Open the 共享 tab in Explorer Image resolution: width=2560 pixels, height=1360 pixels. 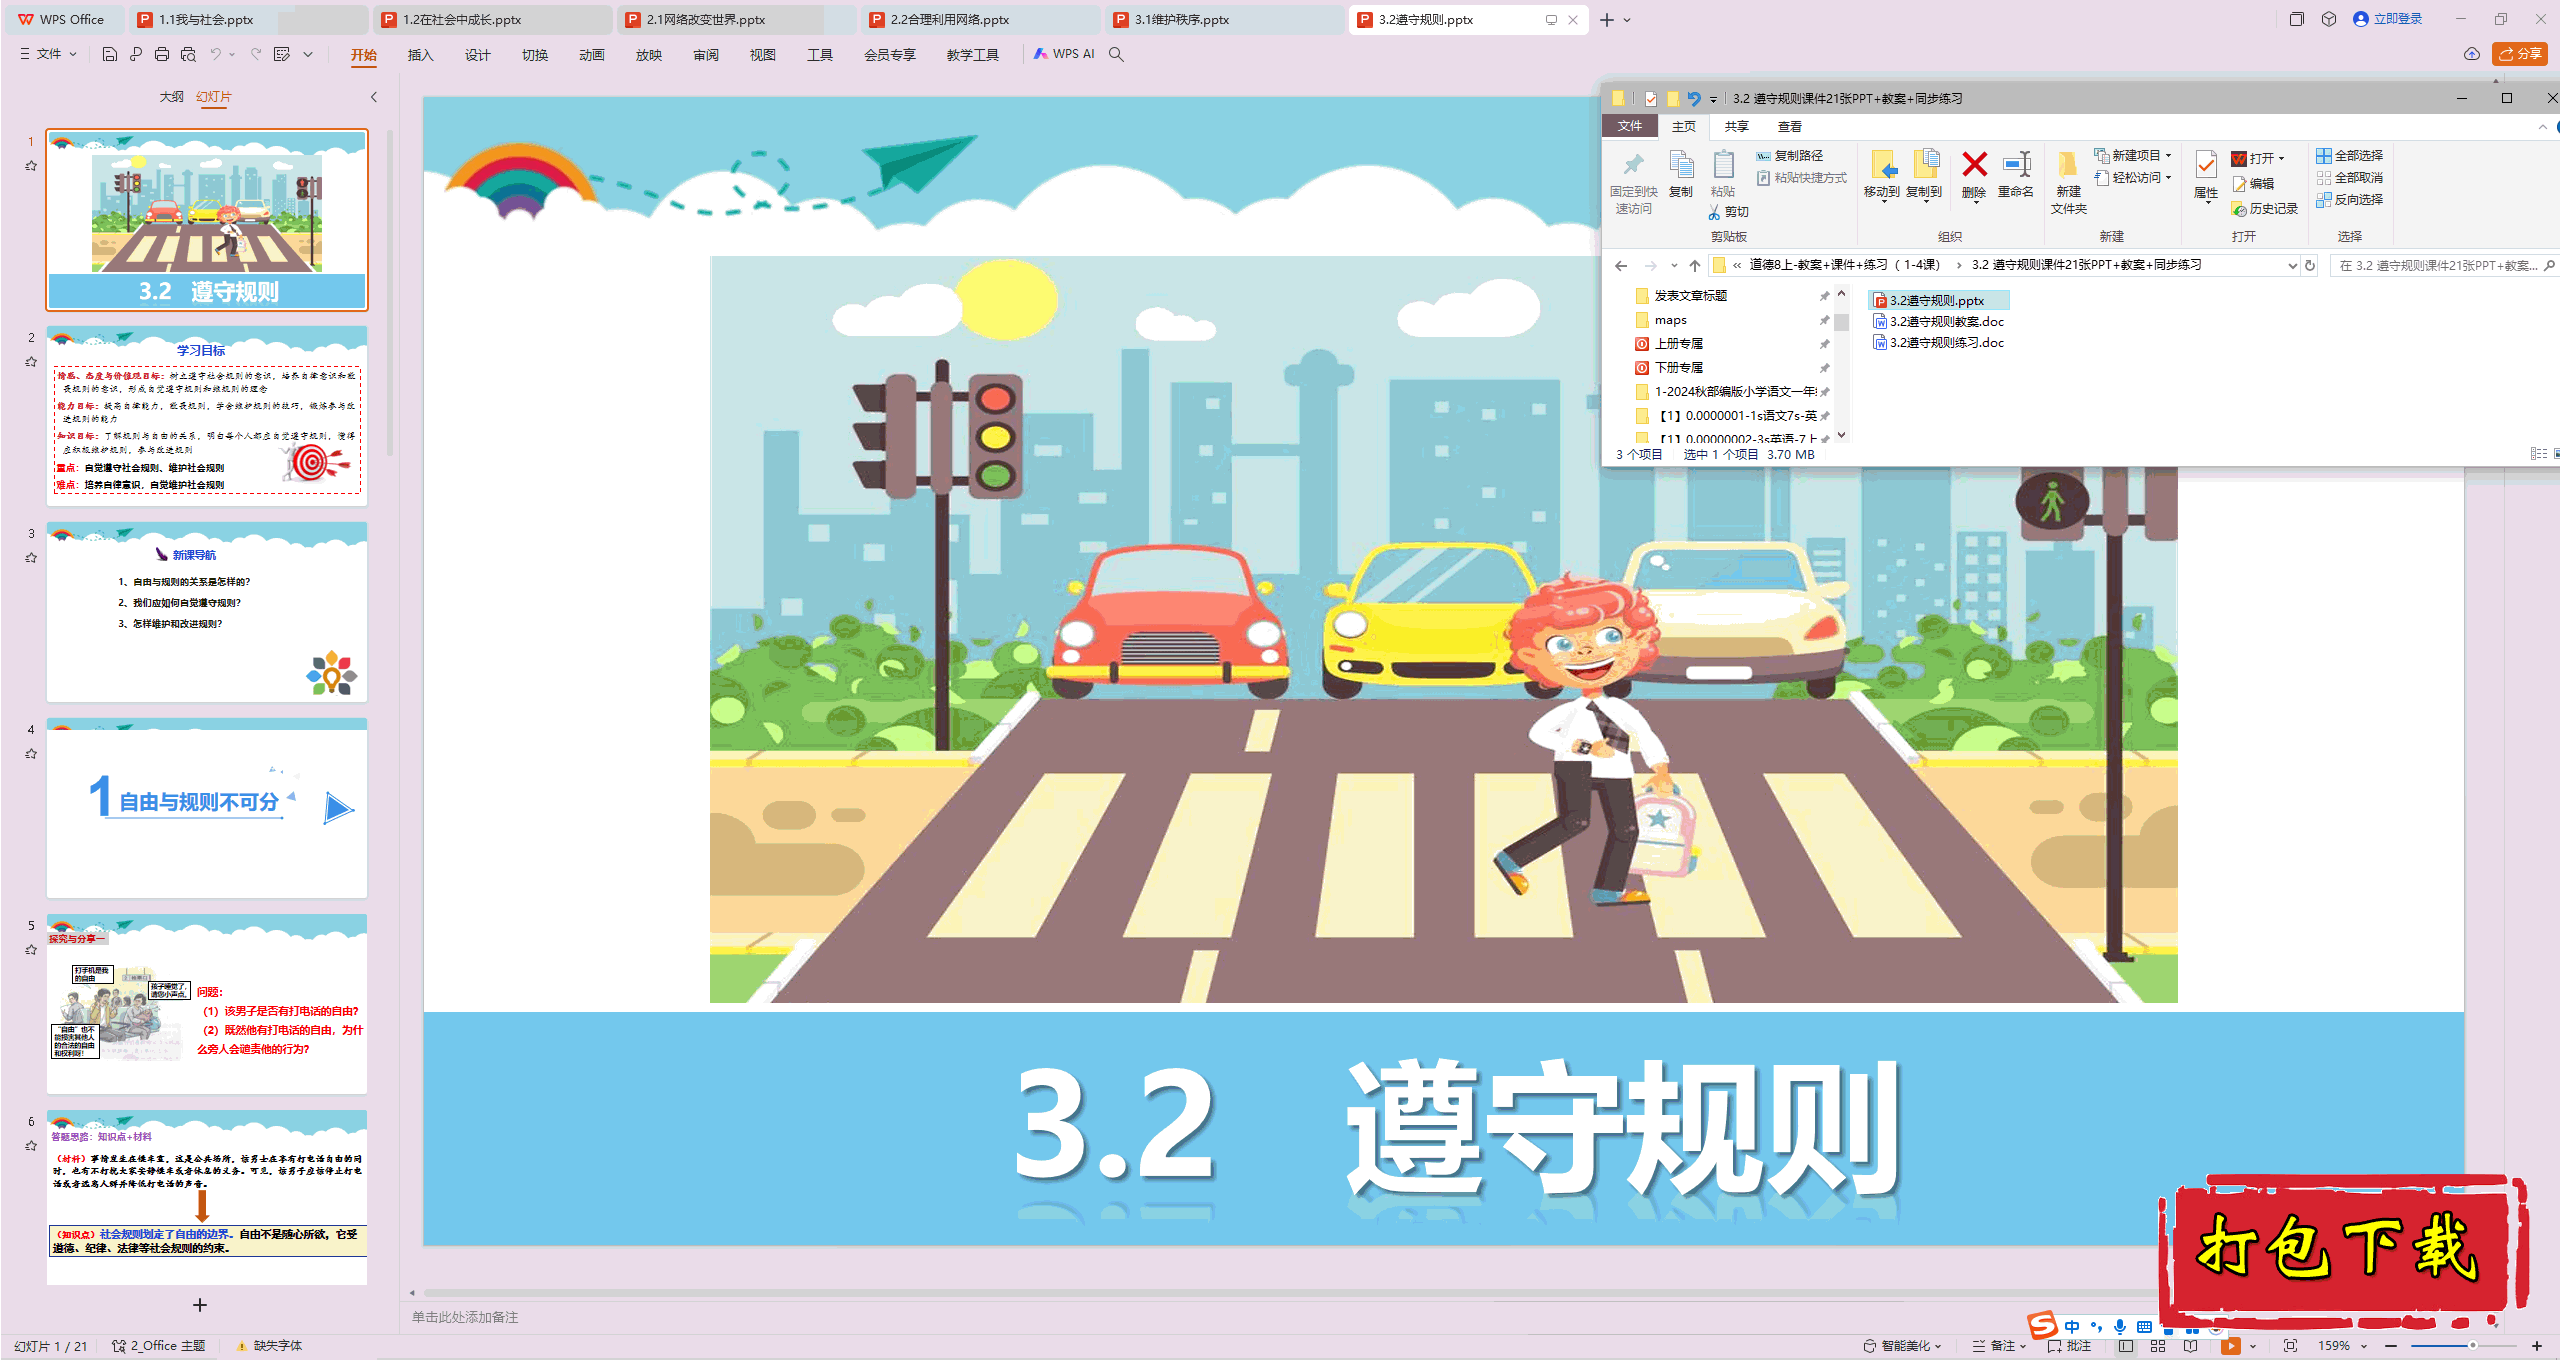1736,127
